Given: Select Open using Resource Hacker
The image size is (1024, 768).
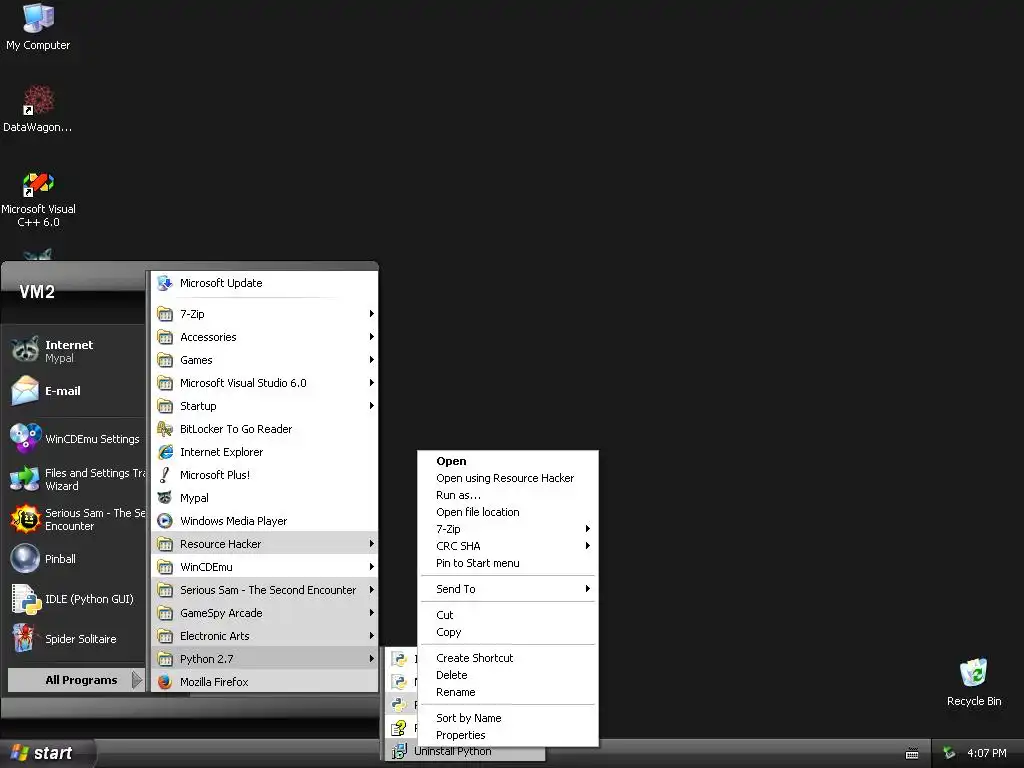Looking at the screenshot, I should (x=508, y=478).
